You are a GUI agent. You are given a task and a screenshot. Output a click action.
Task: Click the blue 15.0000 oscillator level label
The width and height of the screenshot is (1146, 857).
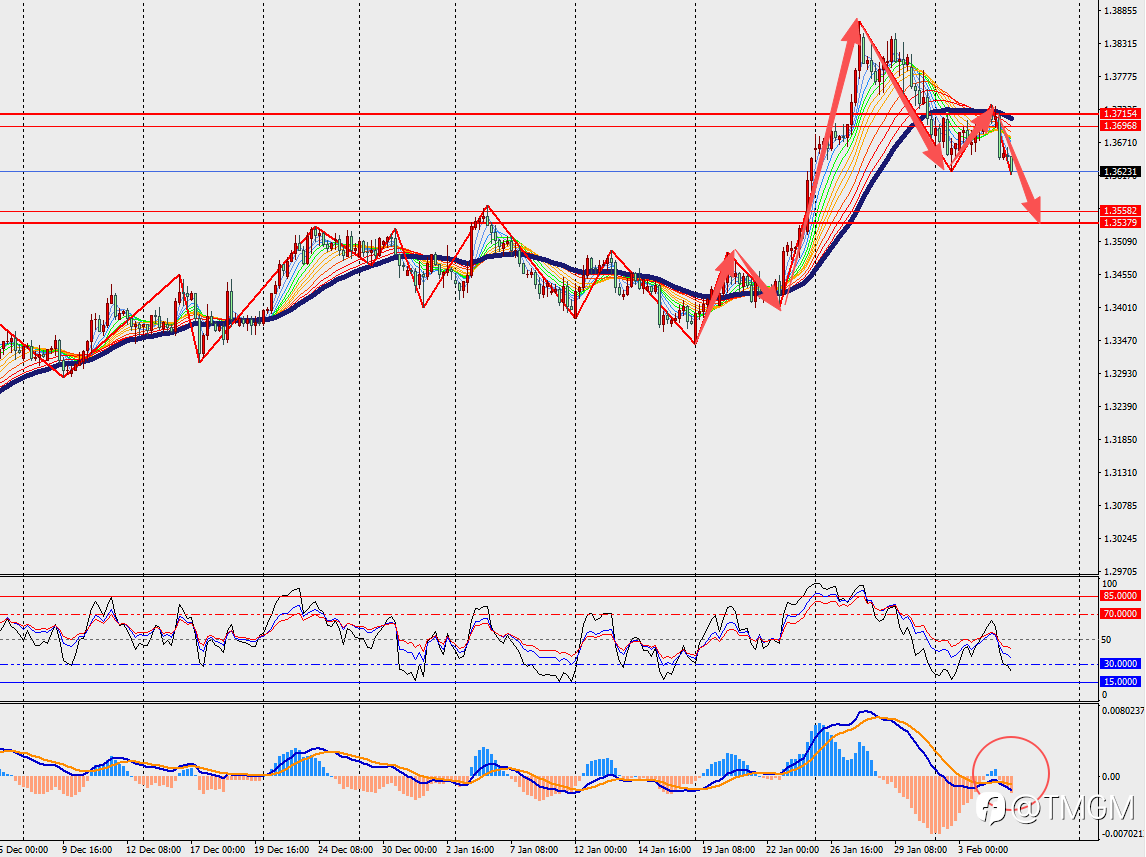point(1120,682)
